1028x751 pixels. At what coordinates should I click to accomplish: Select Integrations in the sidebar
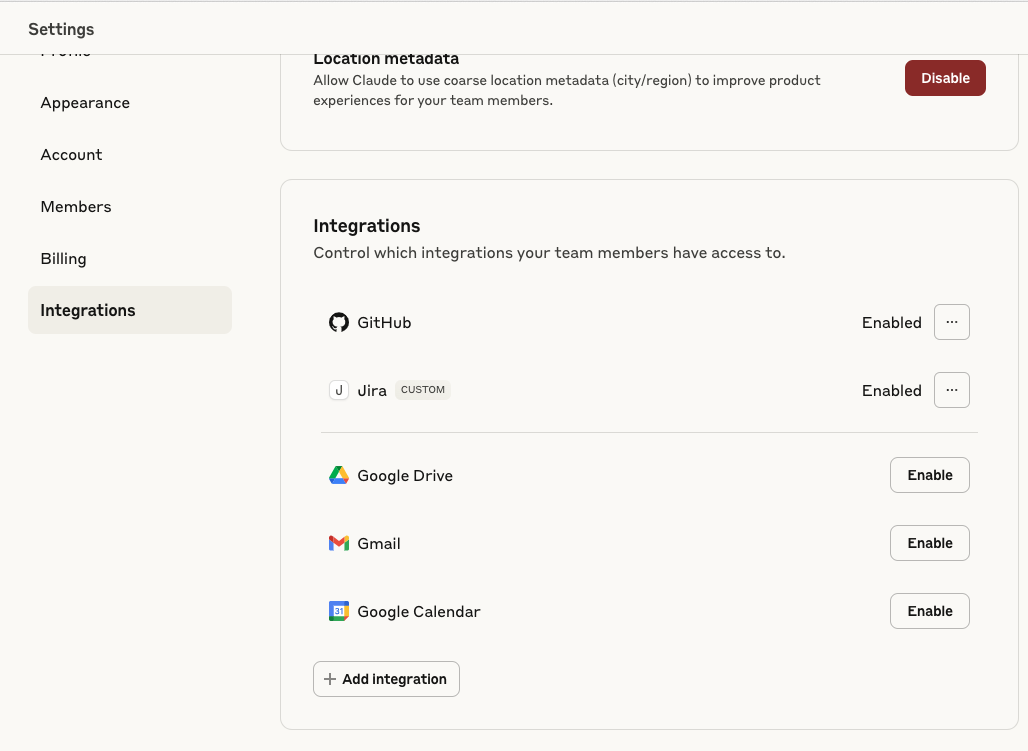tap(88, 310)
